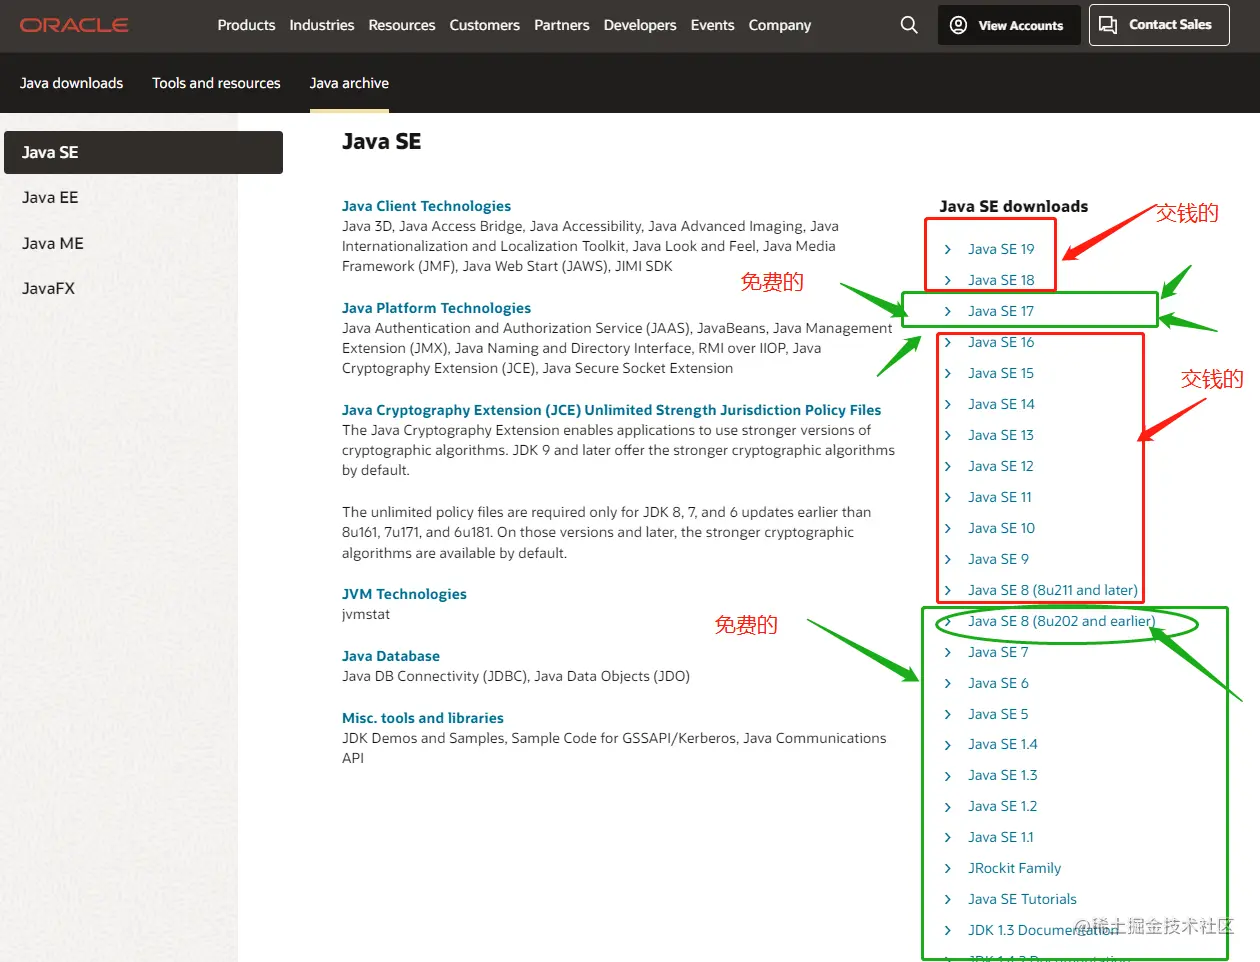Select the Java archive tab
Viewport: 1260px width, 962px height.
click(349, 83)
